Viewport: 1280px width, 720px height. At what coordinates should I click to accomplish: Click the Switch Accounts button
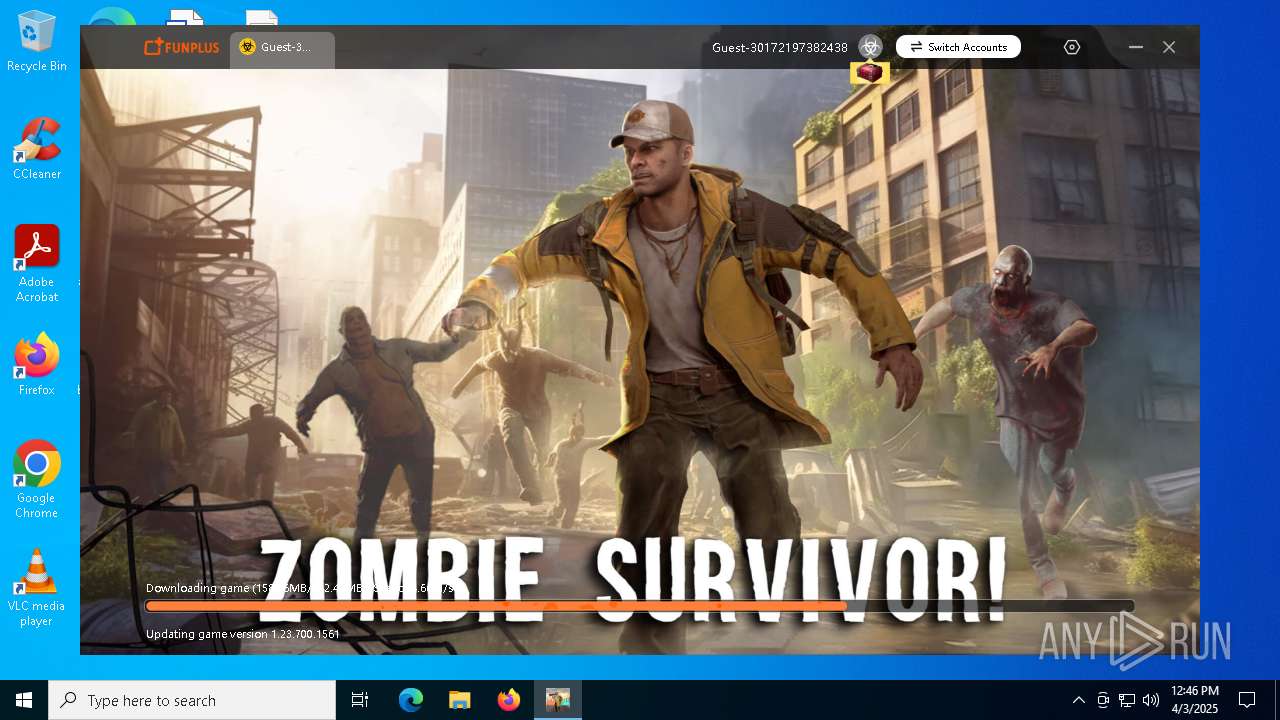[958, 47]
